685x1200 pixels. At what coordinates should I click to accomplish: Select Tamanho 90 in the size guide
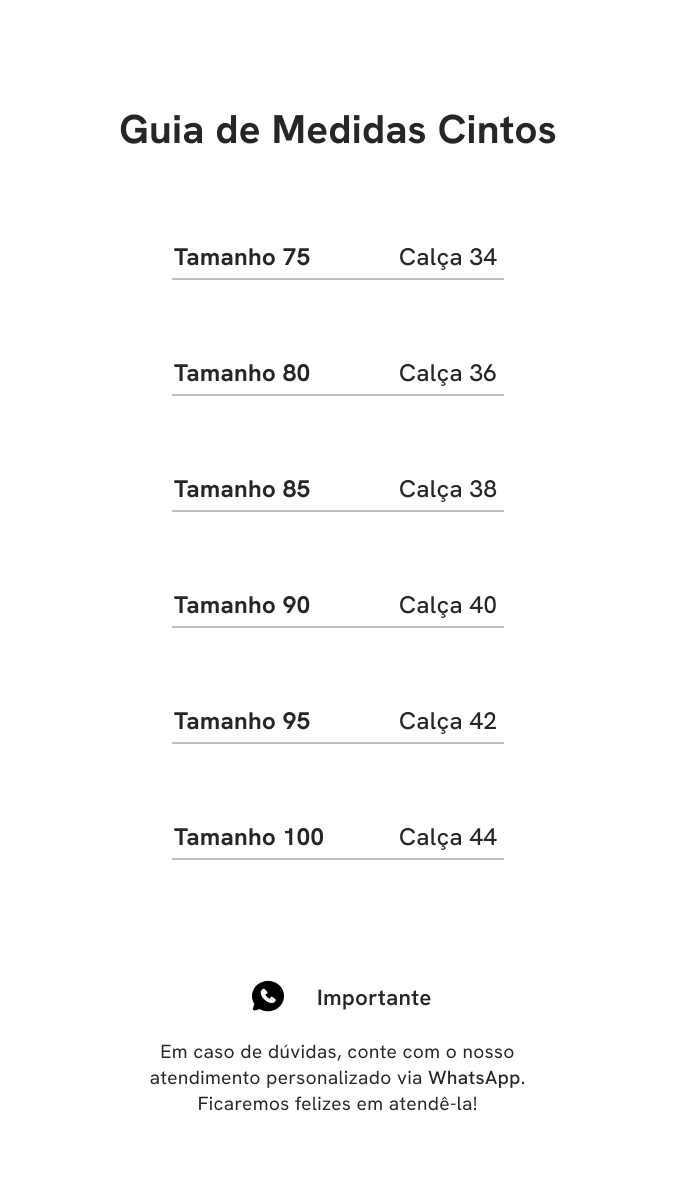(242, 605)
